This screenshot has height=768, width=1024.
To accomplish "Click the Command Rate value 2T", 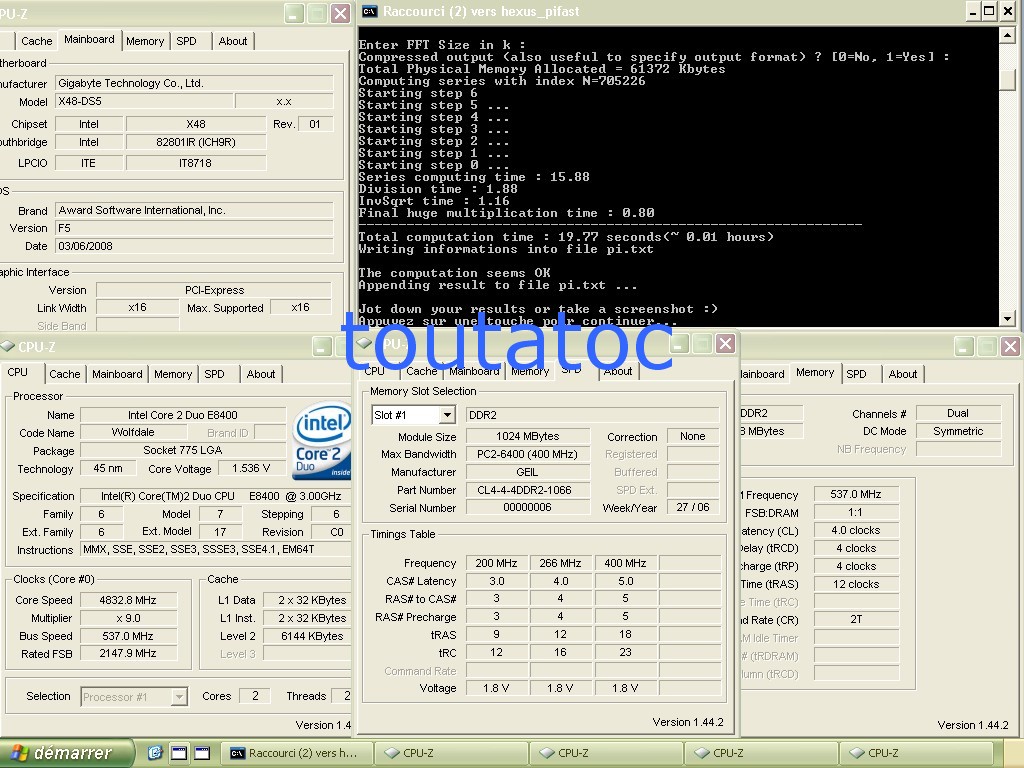I will click(x=856, y=619).
